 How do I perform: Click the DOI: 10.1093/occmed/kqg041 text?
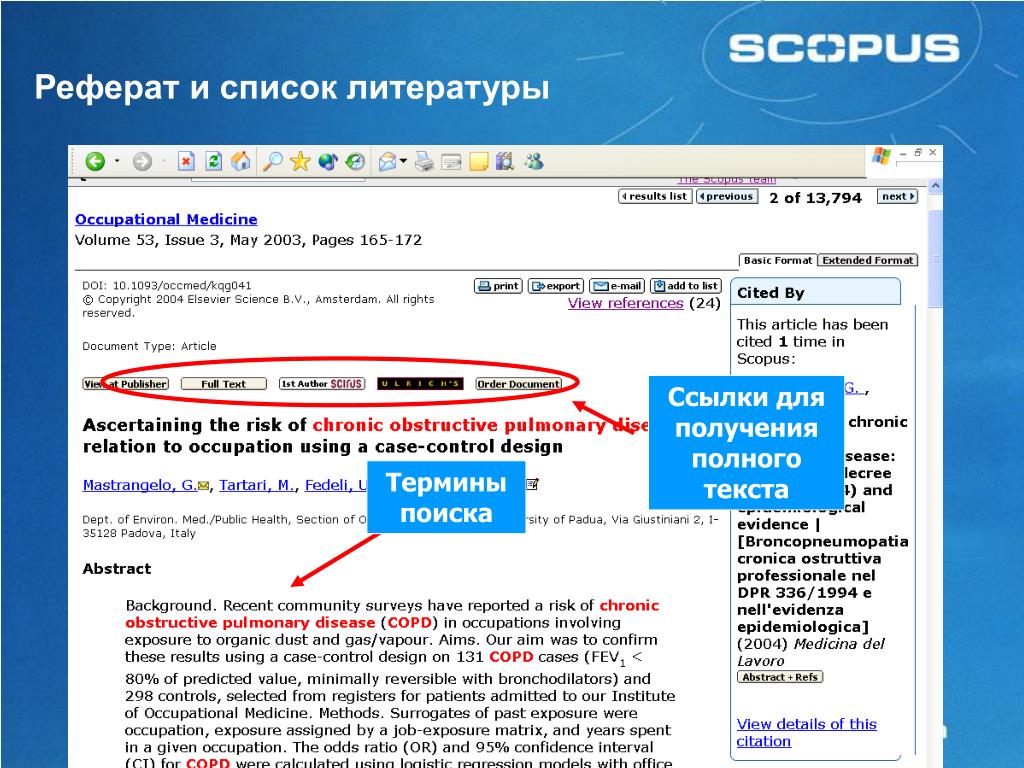coord(167,285)
